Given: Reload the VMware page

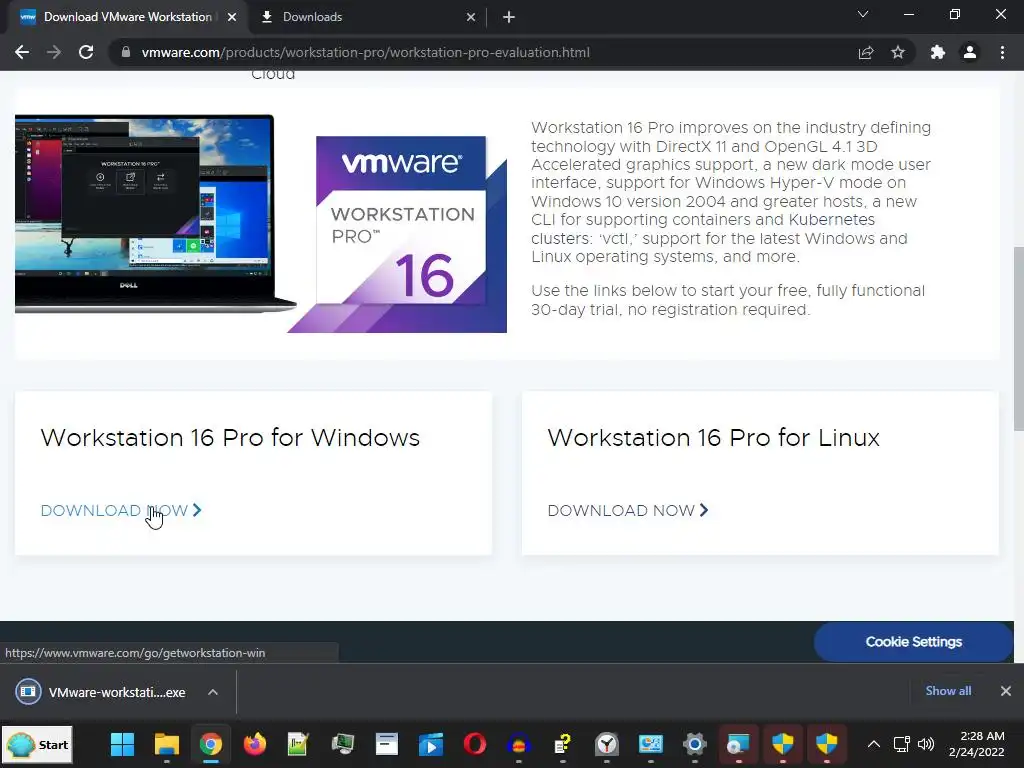Looking at the screenshot, I should 86,52.
